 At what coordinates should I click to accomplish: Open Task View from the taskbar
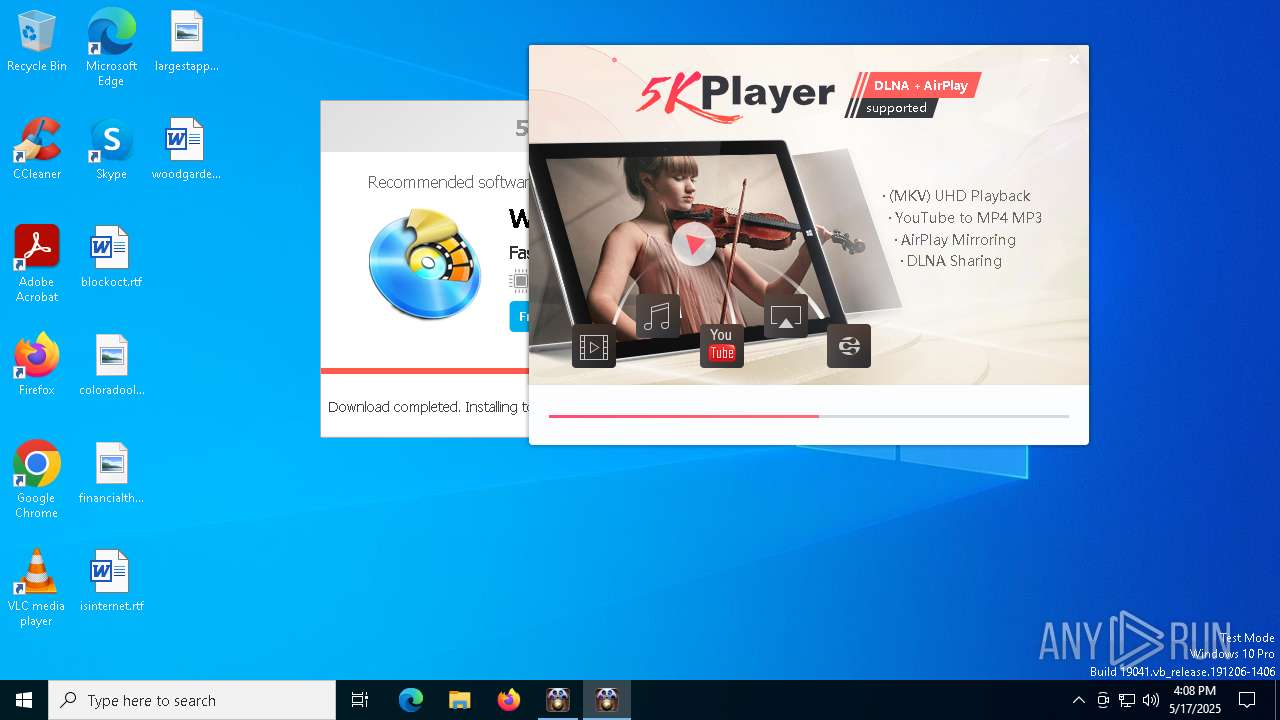[360, 700]
